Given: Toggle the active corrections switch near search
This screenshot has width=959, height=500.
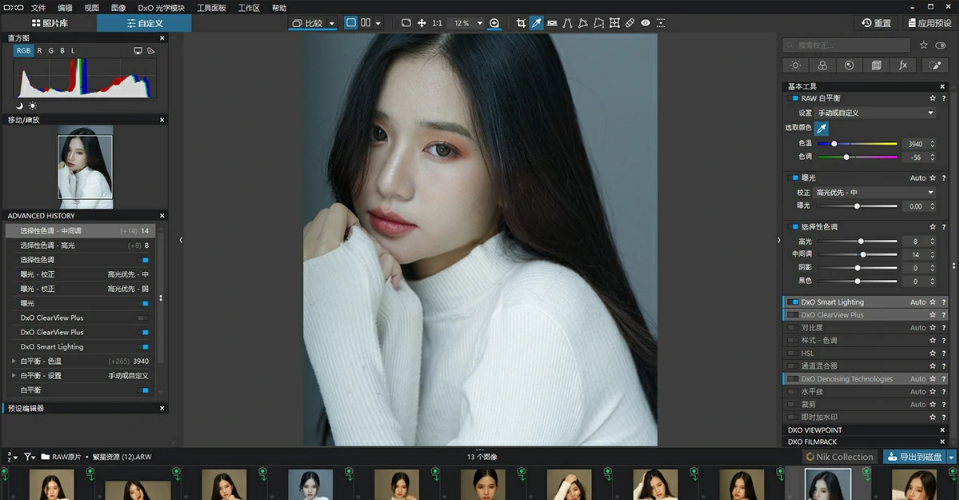Looking at the screenshot, I should pyautogui.click(x=941, y=45).
